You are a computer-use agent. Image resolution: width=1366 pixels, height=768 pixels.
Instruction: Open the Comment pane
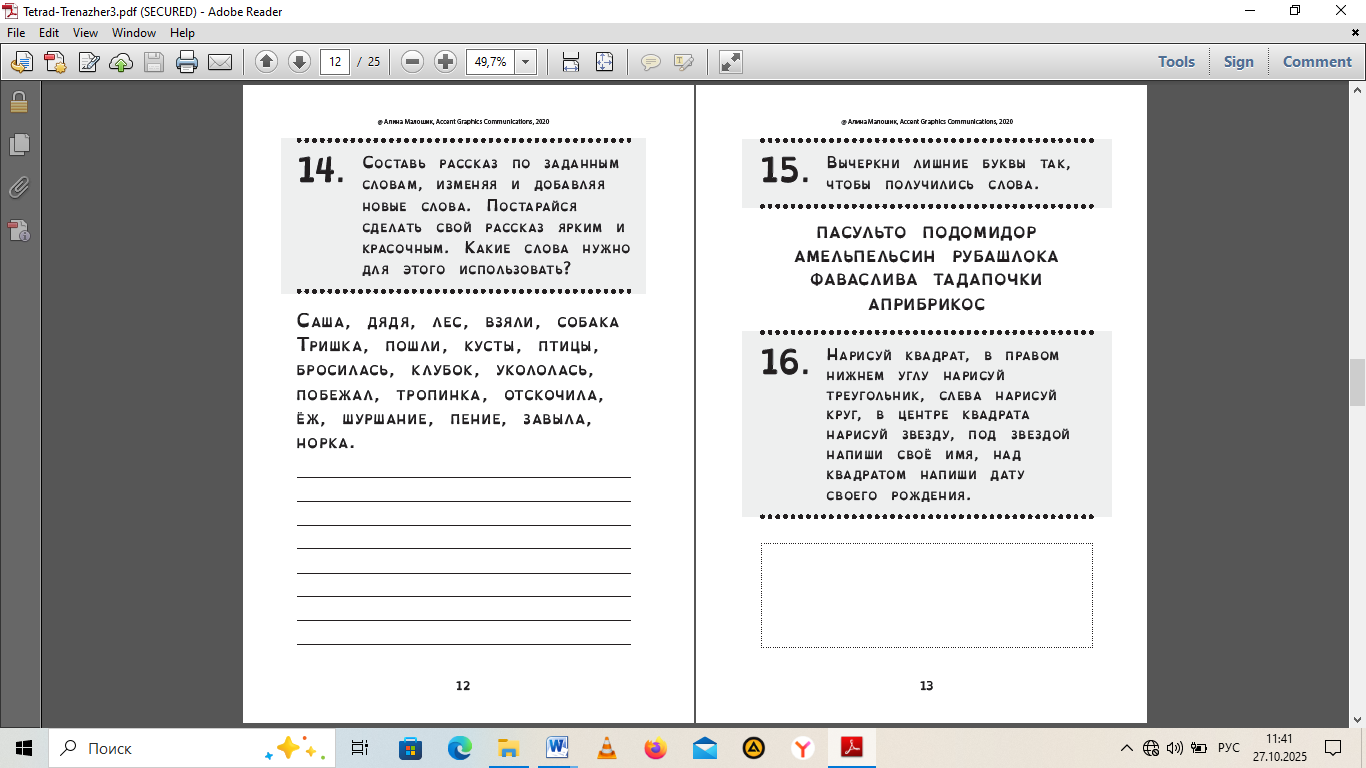1317,62
